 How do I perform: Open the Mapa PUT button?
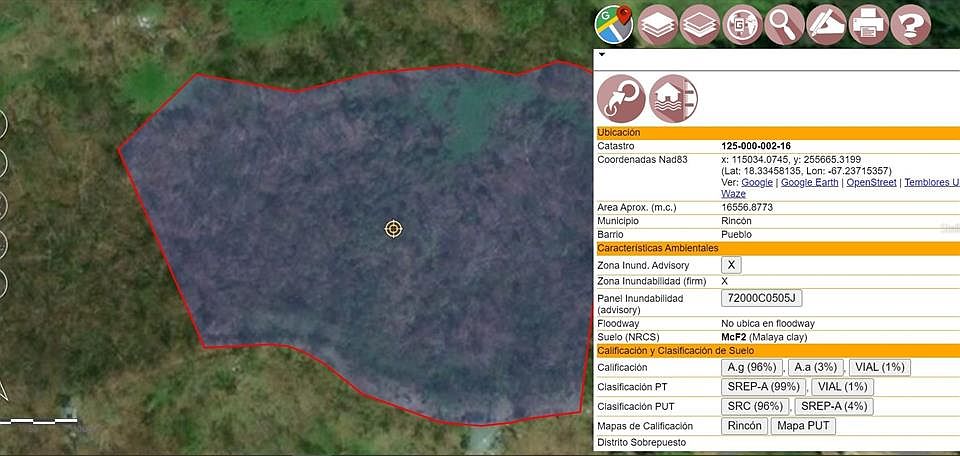(803, 426)
